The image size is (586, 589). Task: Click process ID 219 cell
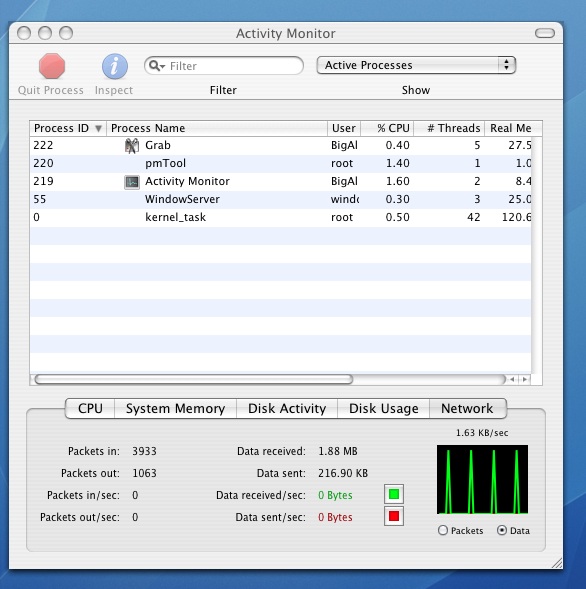pyautogui.click(x=43, y=181)
